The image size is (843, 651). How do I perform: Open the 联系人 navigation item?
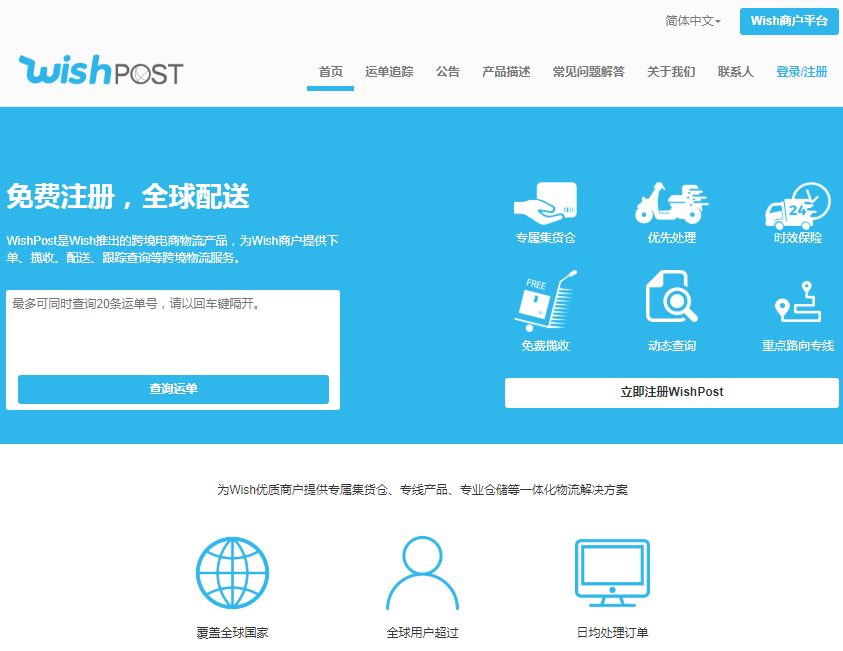[x=735, y=72]
